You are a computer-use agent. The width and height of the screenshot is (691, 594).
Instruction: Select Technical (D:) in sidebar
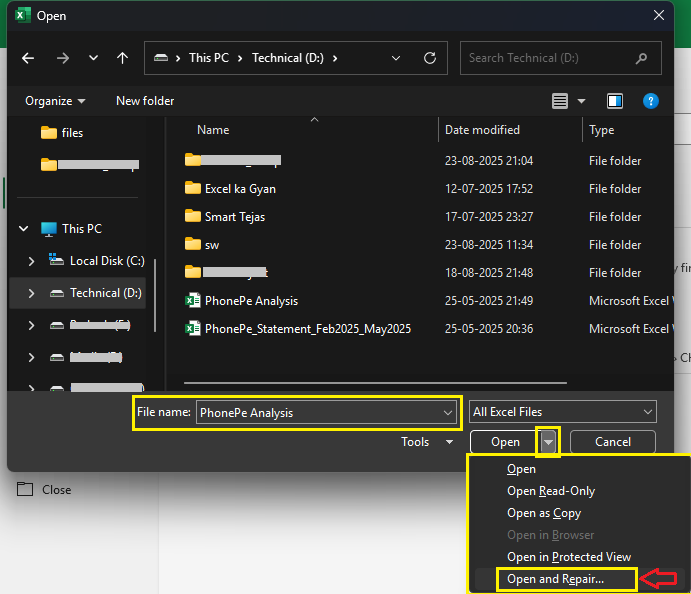pyautogui.click(x=95, y=293)
